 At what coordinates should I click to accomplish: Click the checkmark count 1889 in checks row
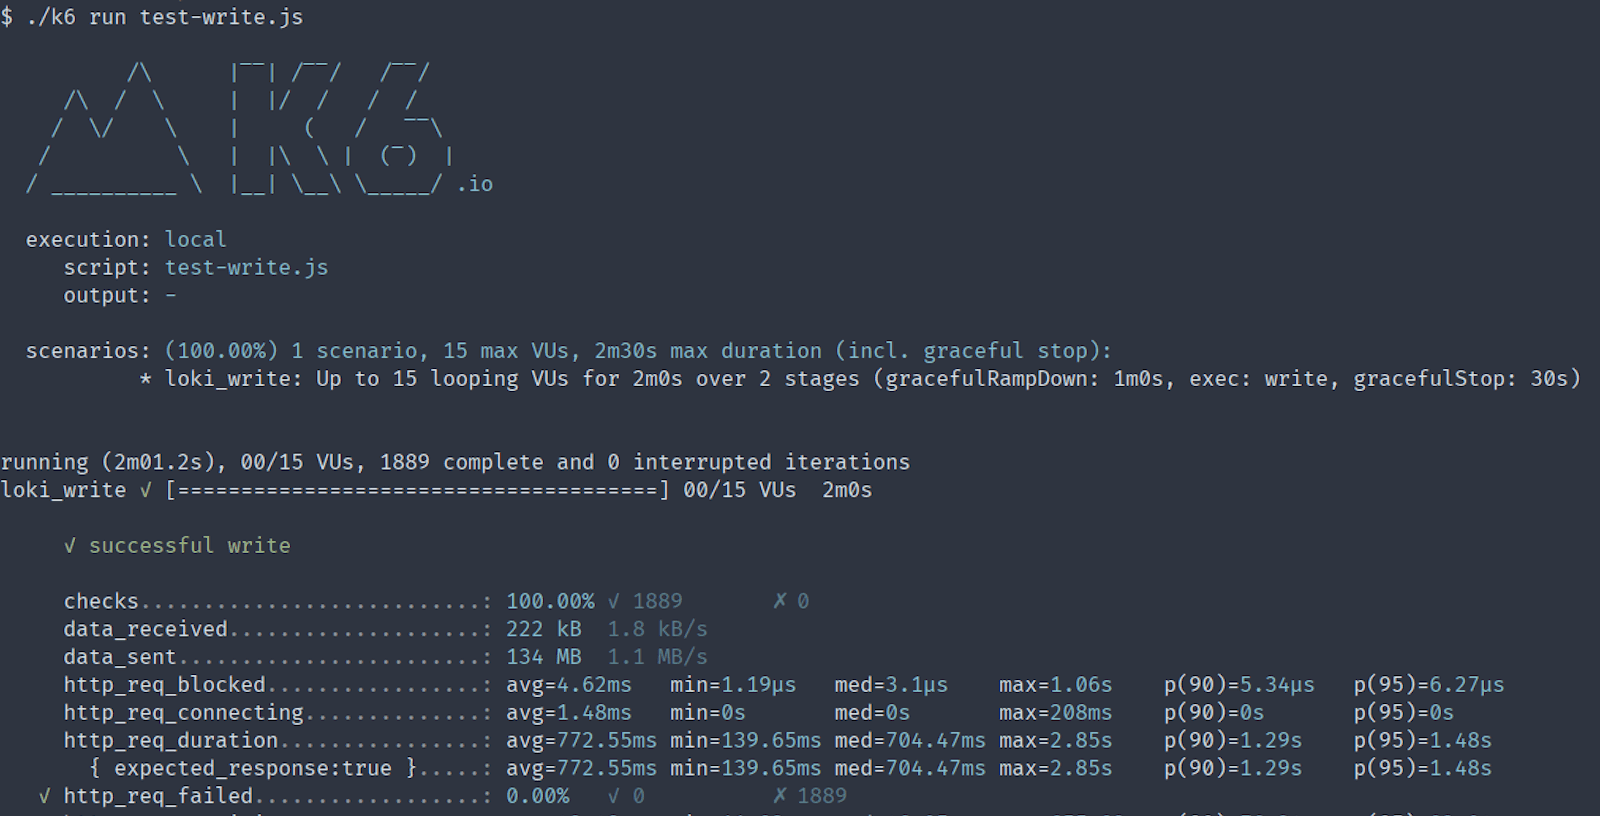click(657, 601)
